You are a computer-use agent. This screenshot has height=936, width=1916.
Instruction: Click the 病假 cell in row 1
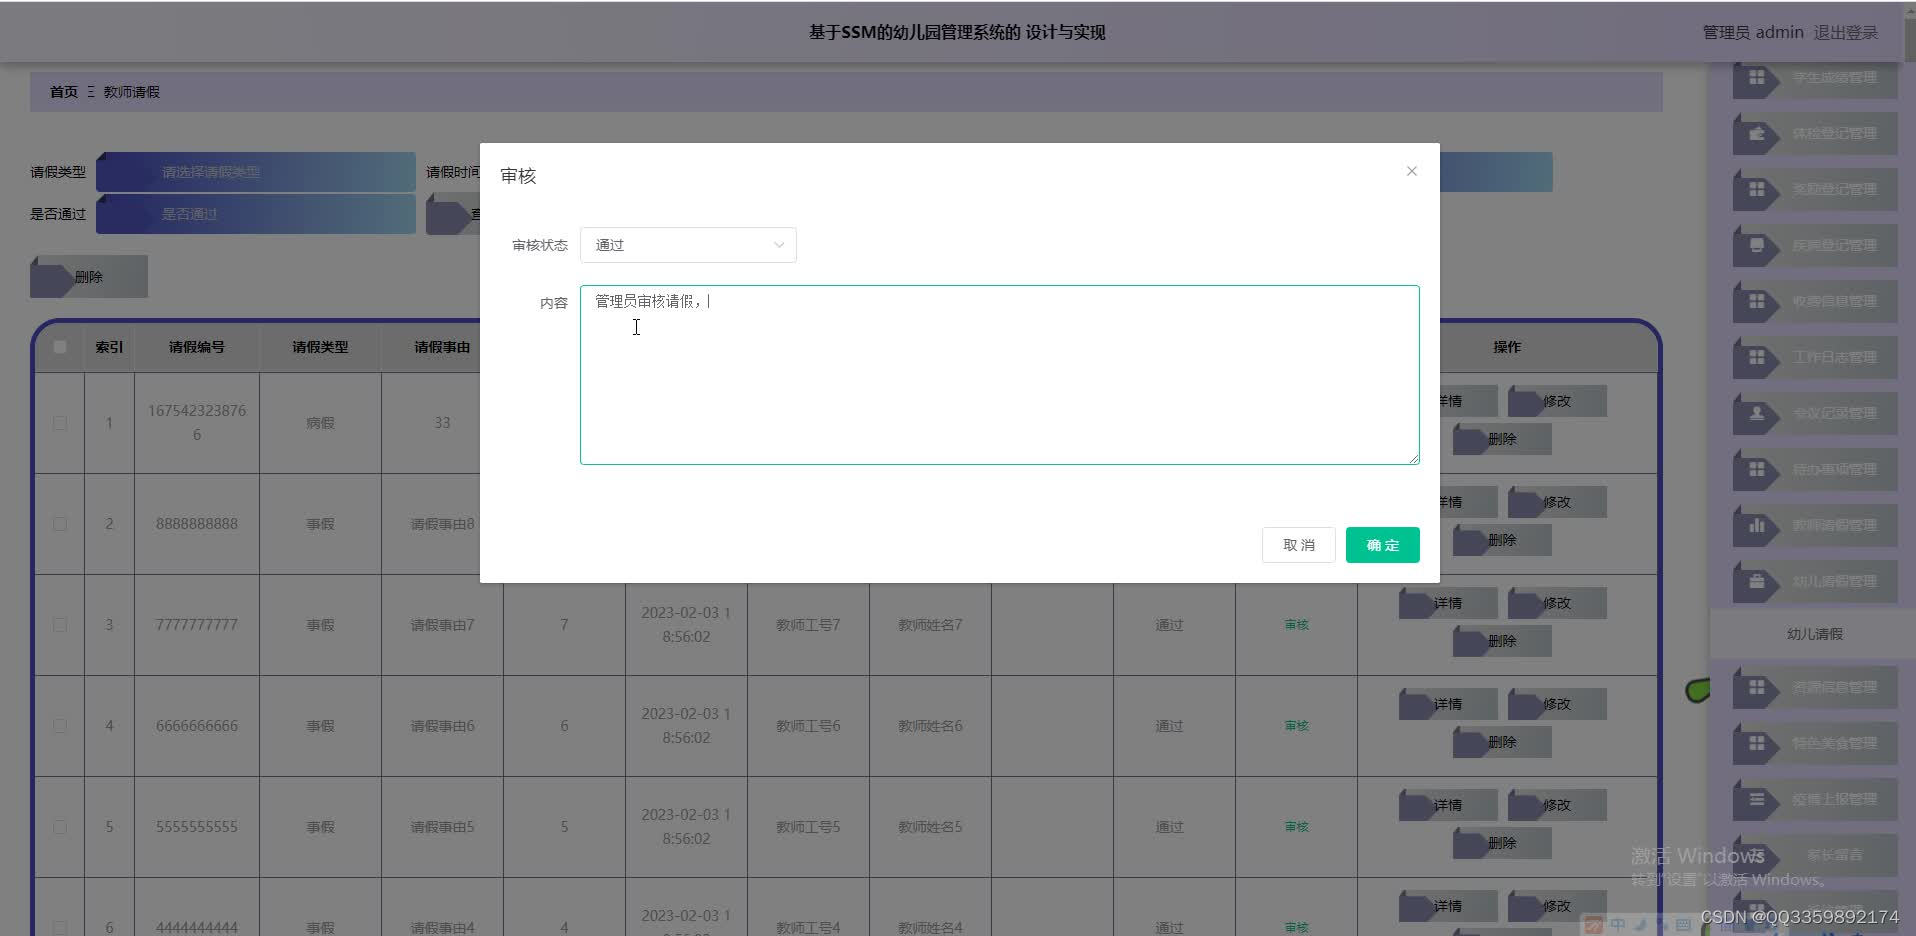320,423
